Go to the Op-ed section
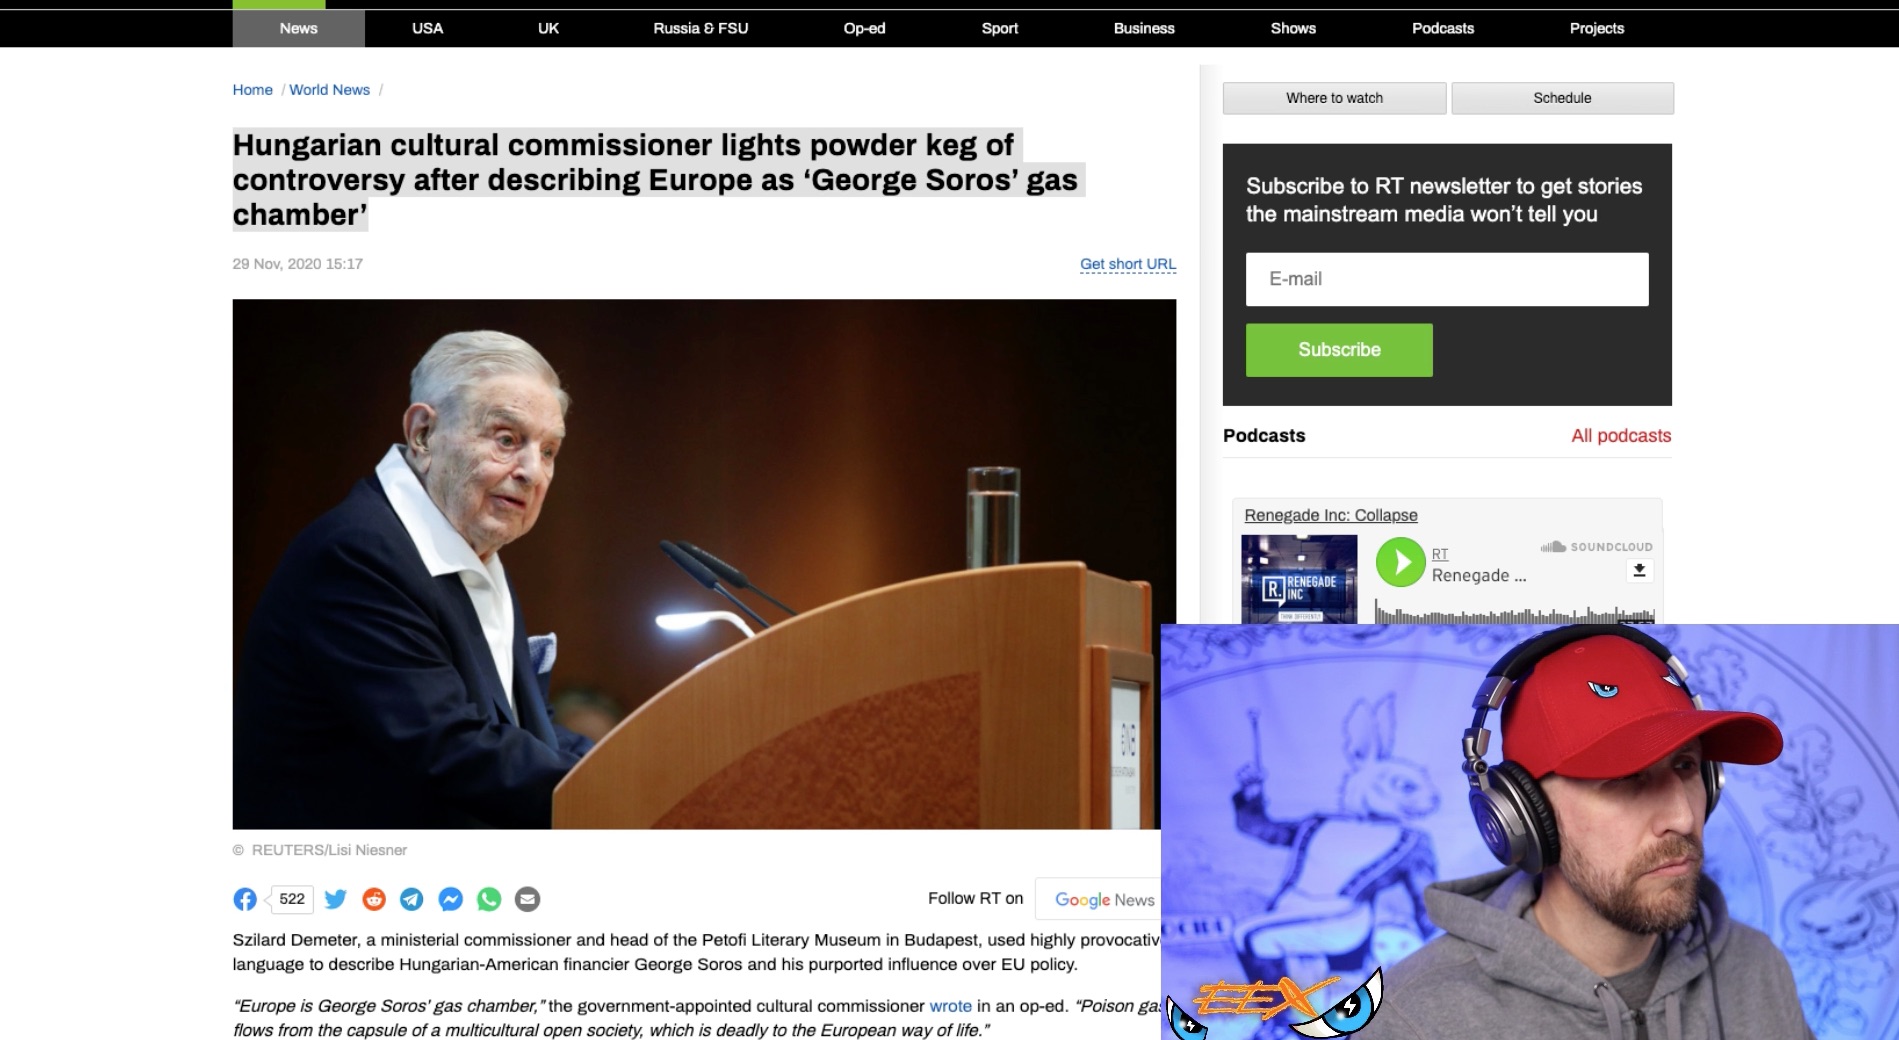The image size is (1899, 1040). tap(864, 28)
